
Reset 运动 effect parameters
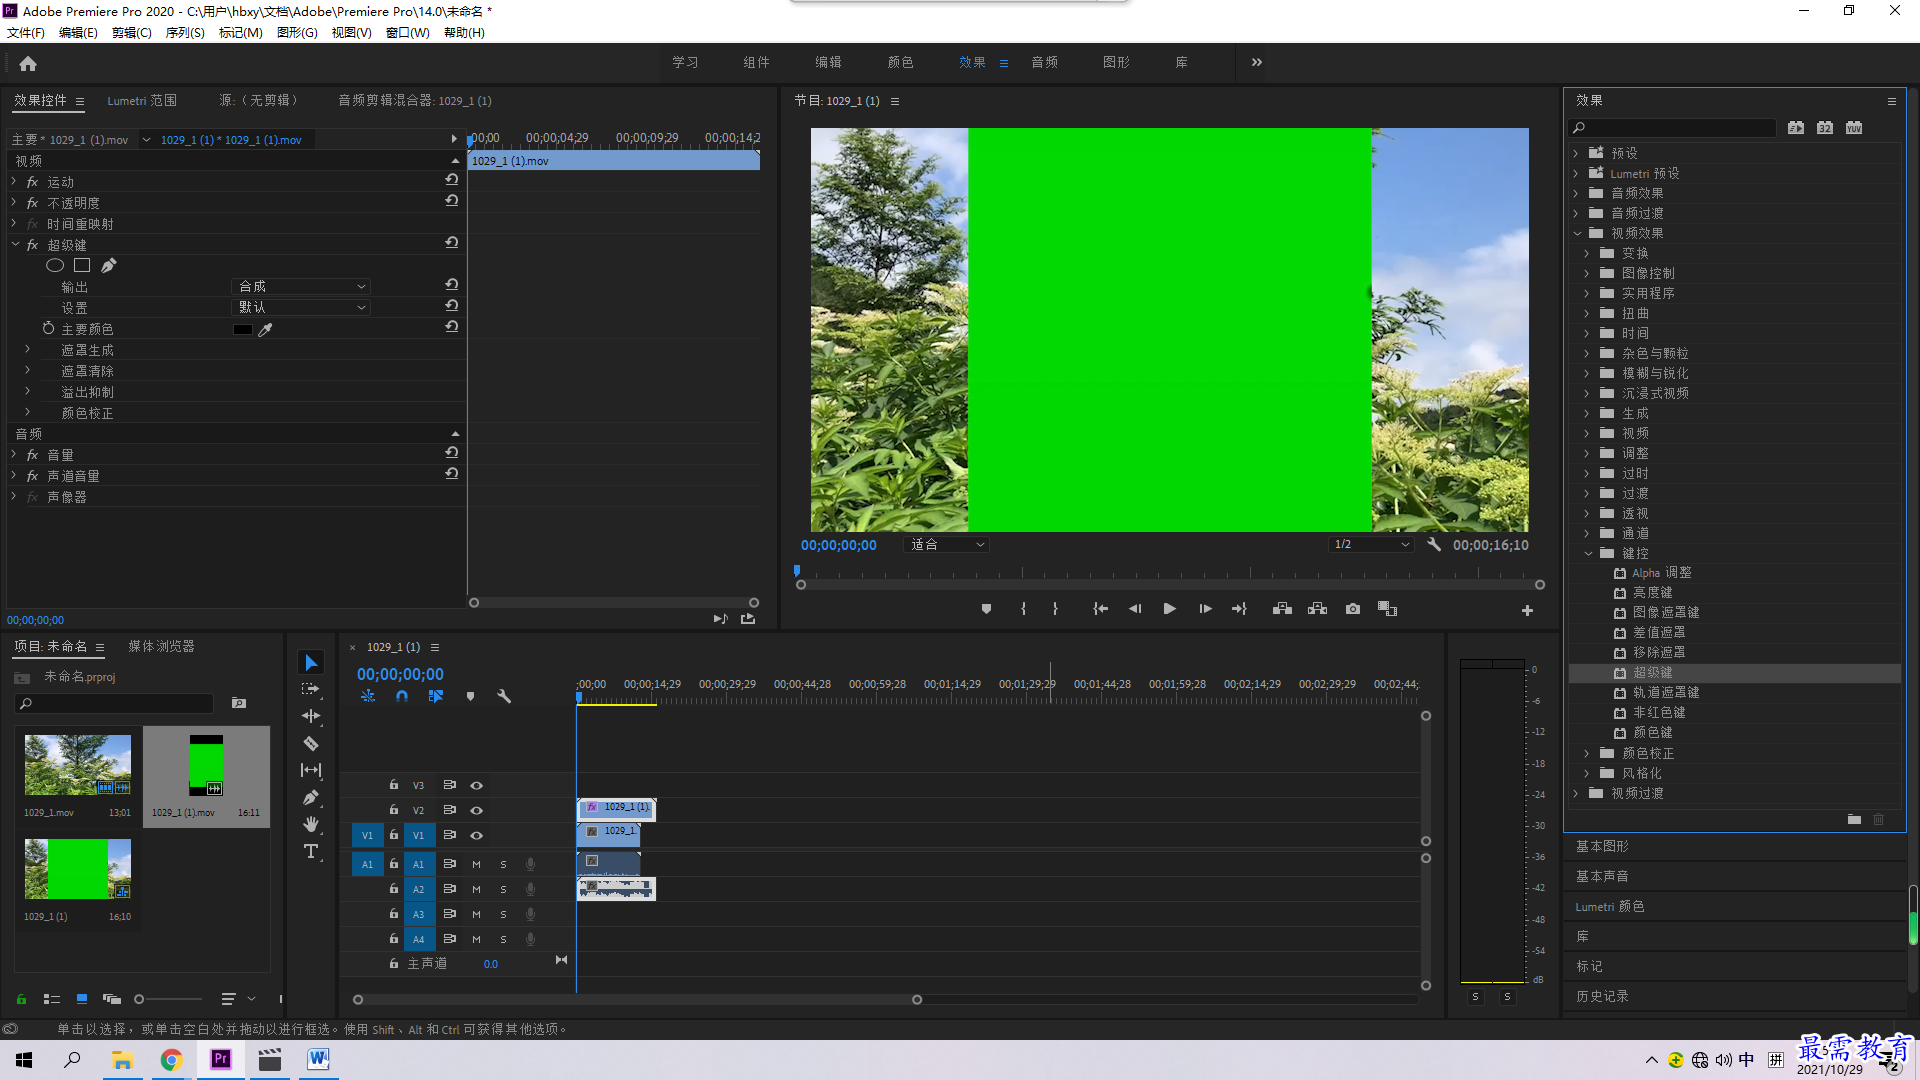click(x=452, y=180)
